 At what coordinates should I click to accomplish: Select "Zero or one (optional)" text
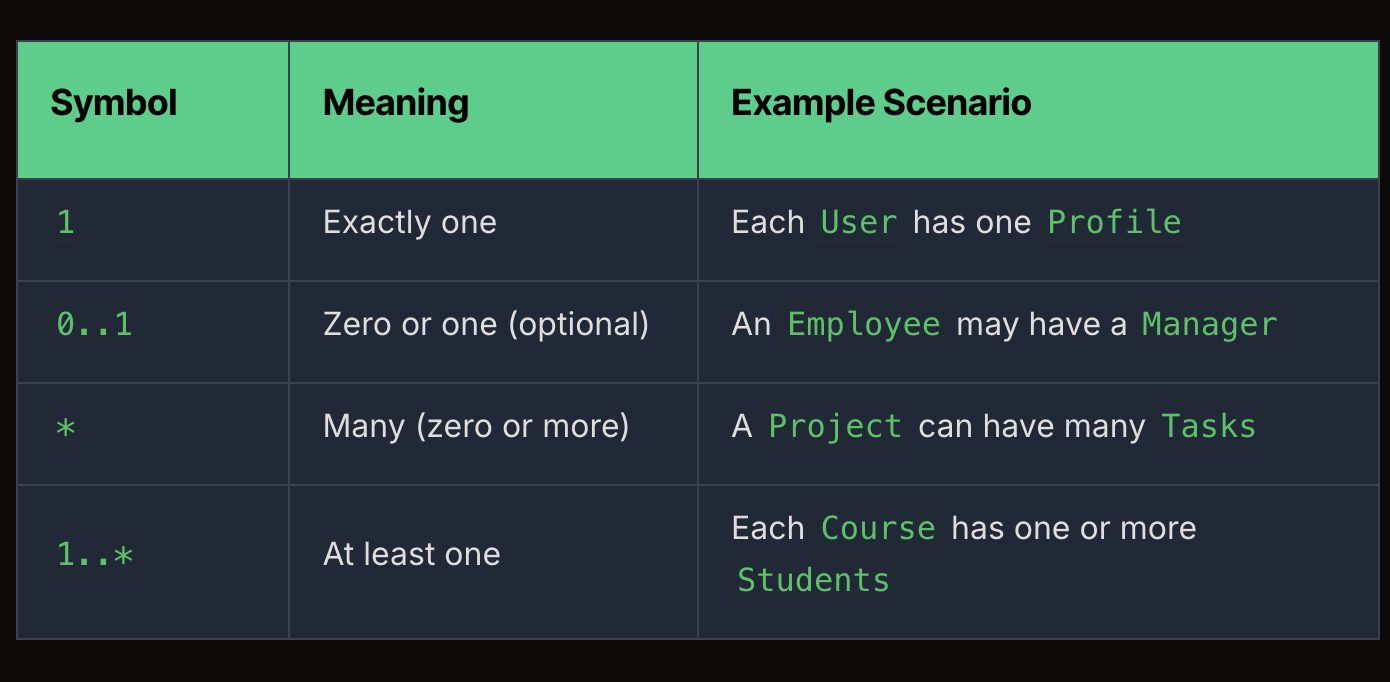pos(486,324)
